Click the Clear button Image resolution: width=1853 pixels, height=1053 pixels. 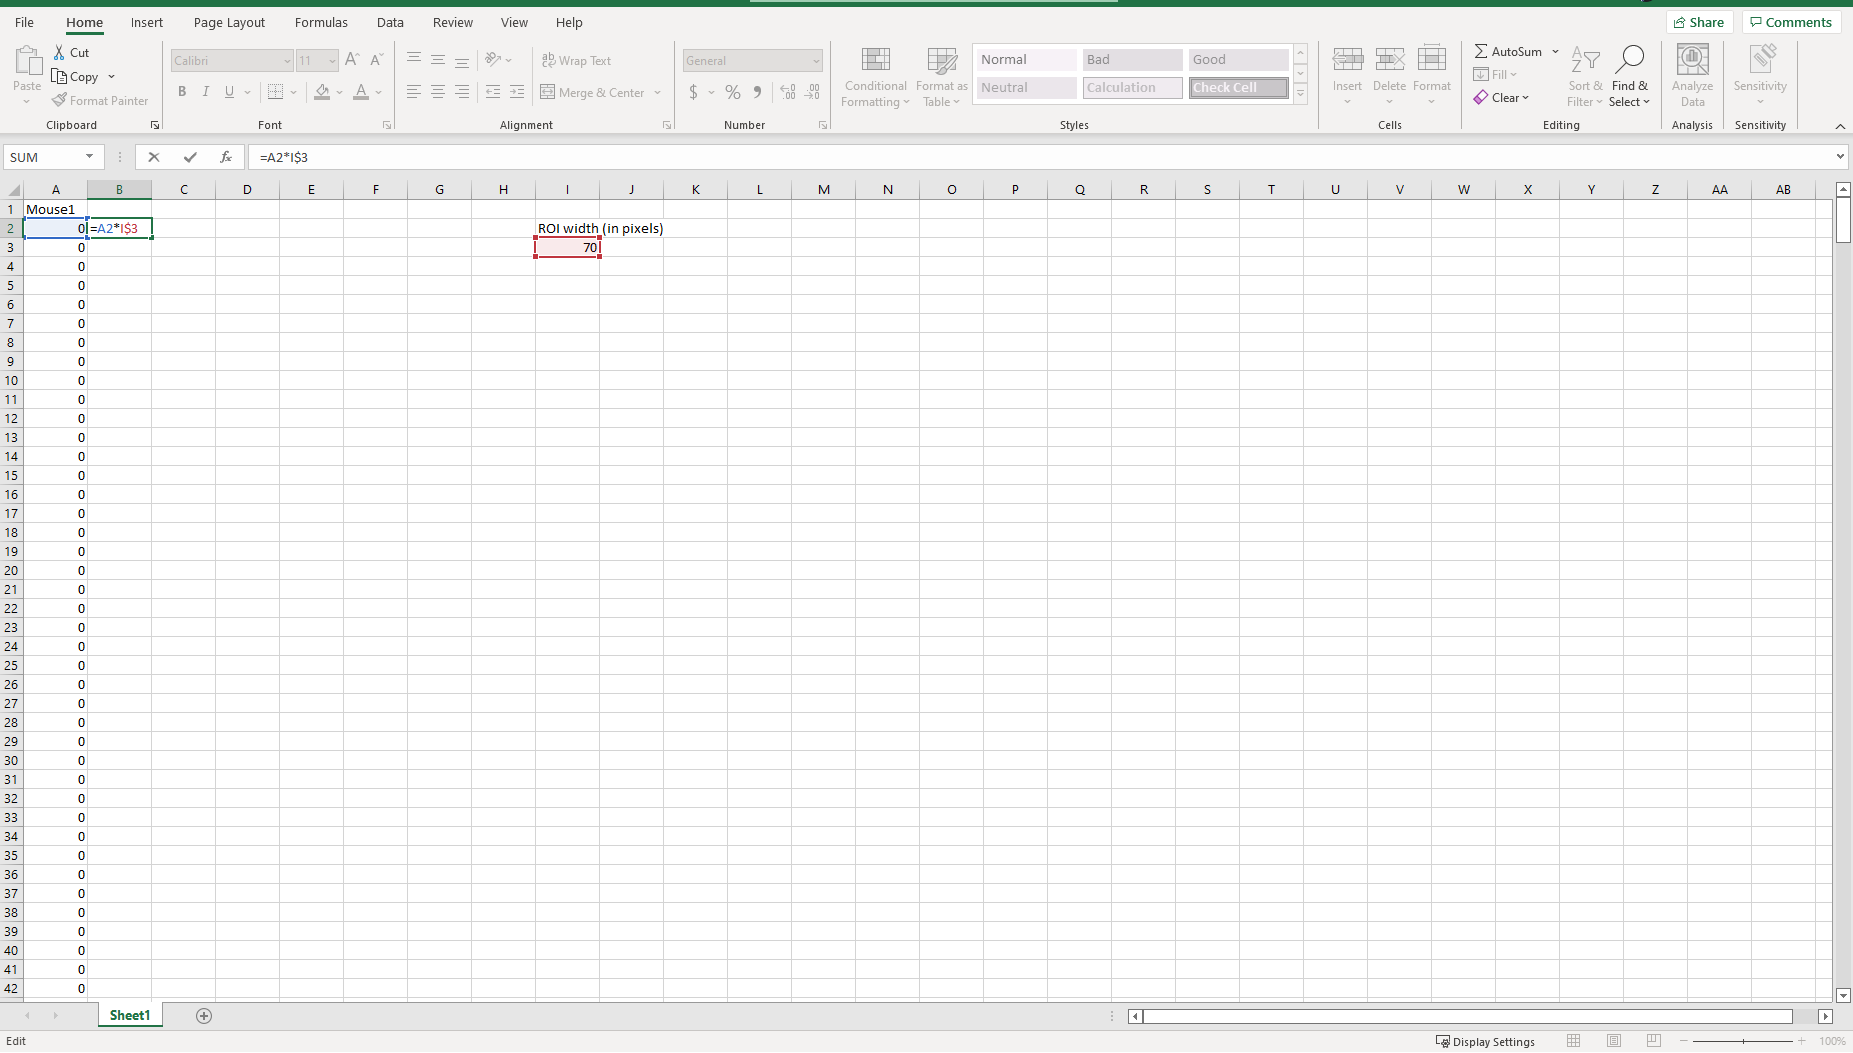[x=1501, y=98]
